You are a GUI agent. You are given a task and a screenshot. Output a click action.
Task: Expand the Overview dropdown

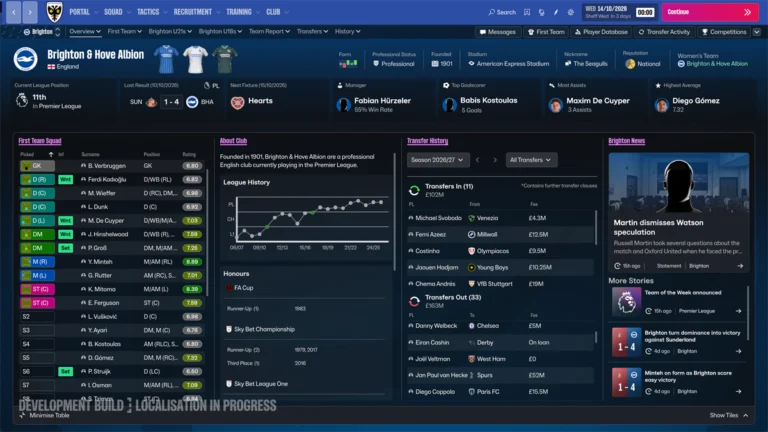pyautogui.click(x=85, y=31)
